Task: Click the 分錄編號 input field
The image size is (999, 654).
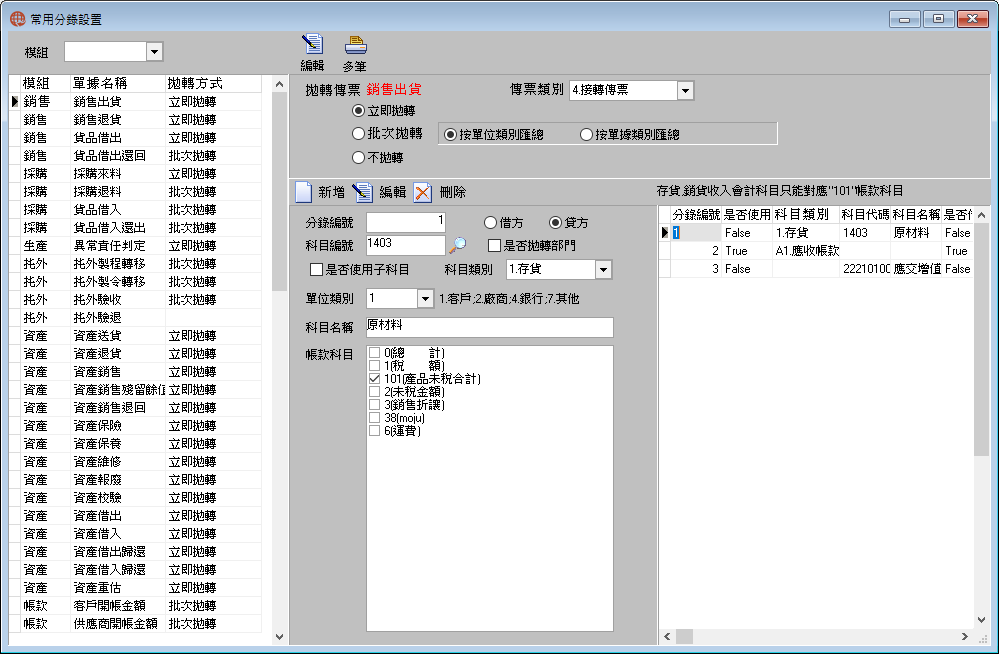Action: [x=406, y=222]
